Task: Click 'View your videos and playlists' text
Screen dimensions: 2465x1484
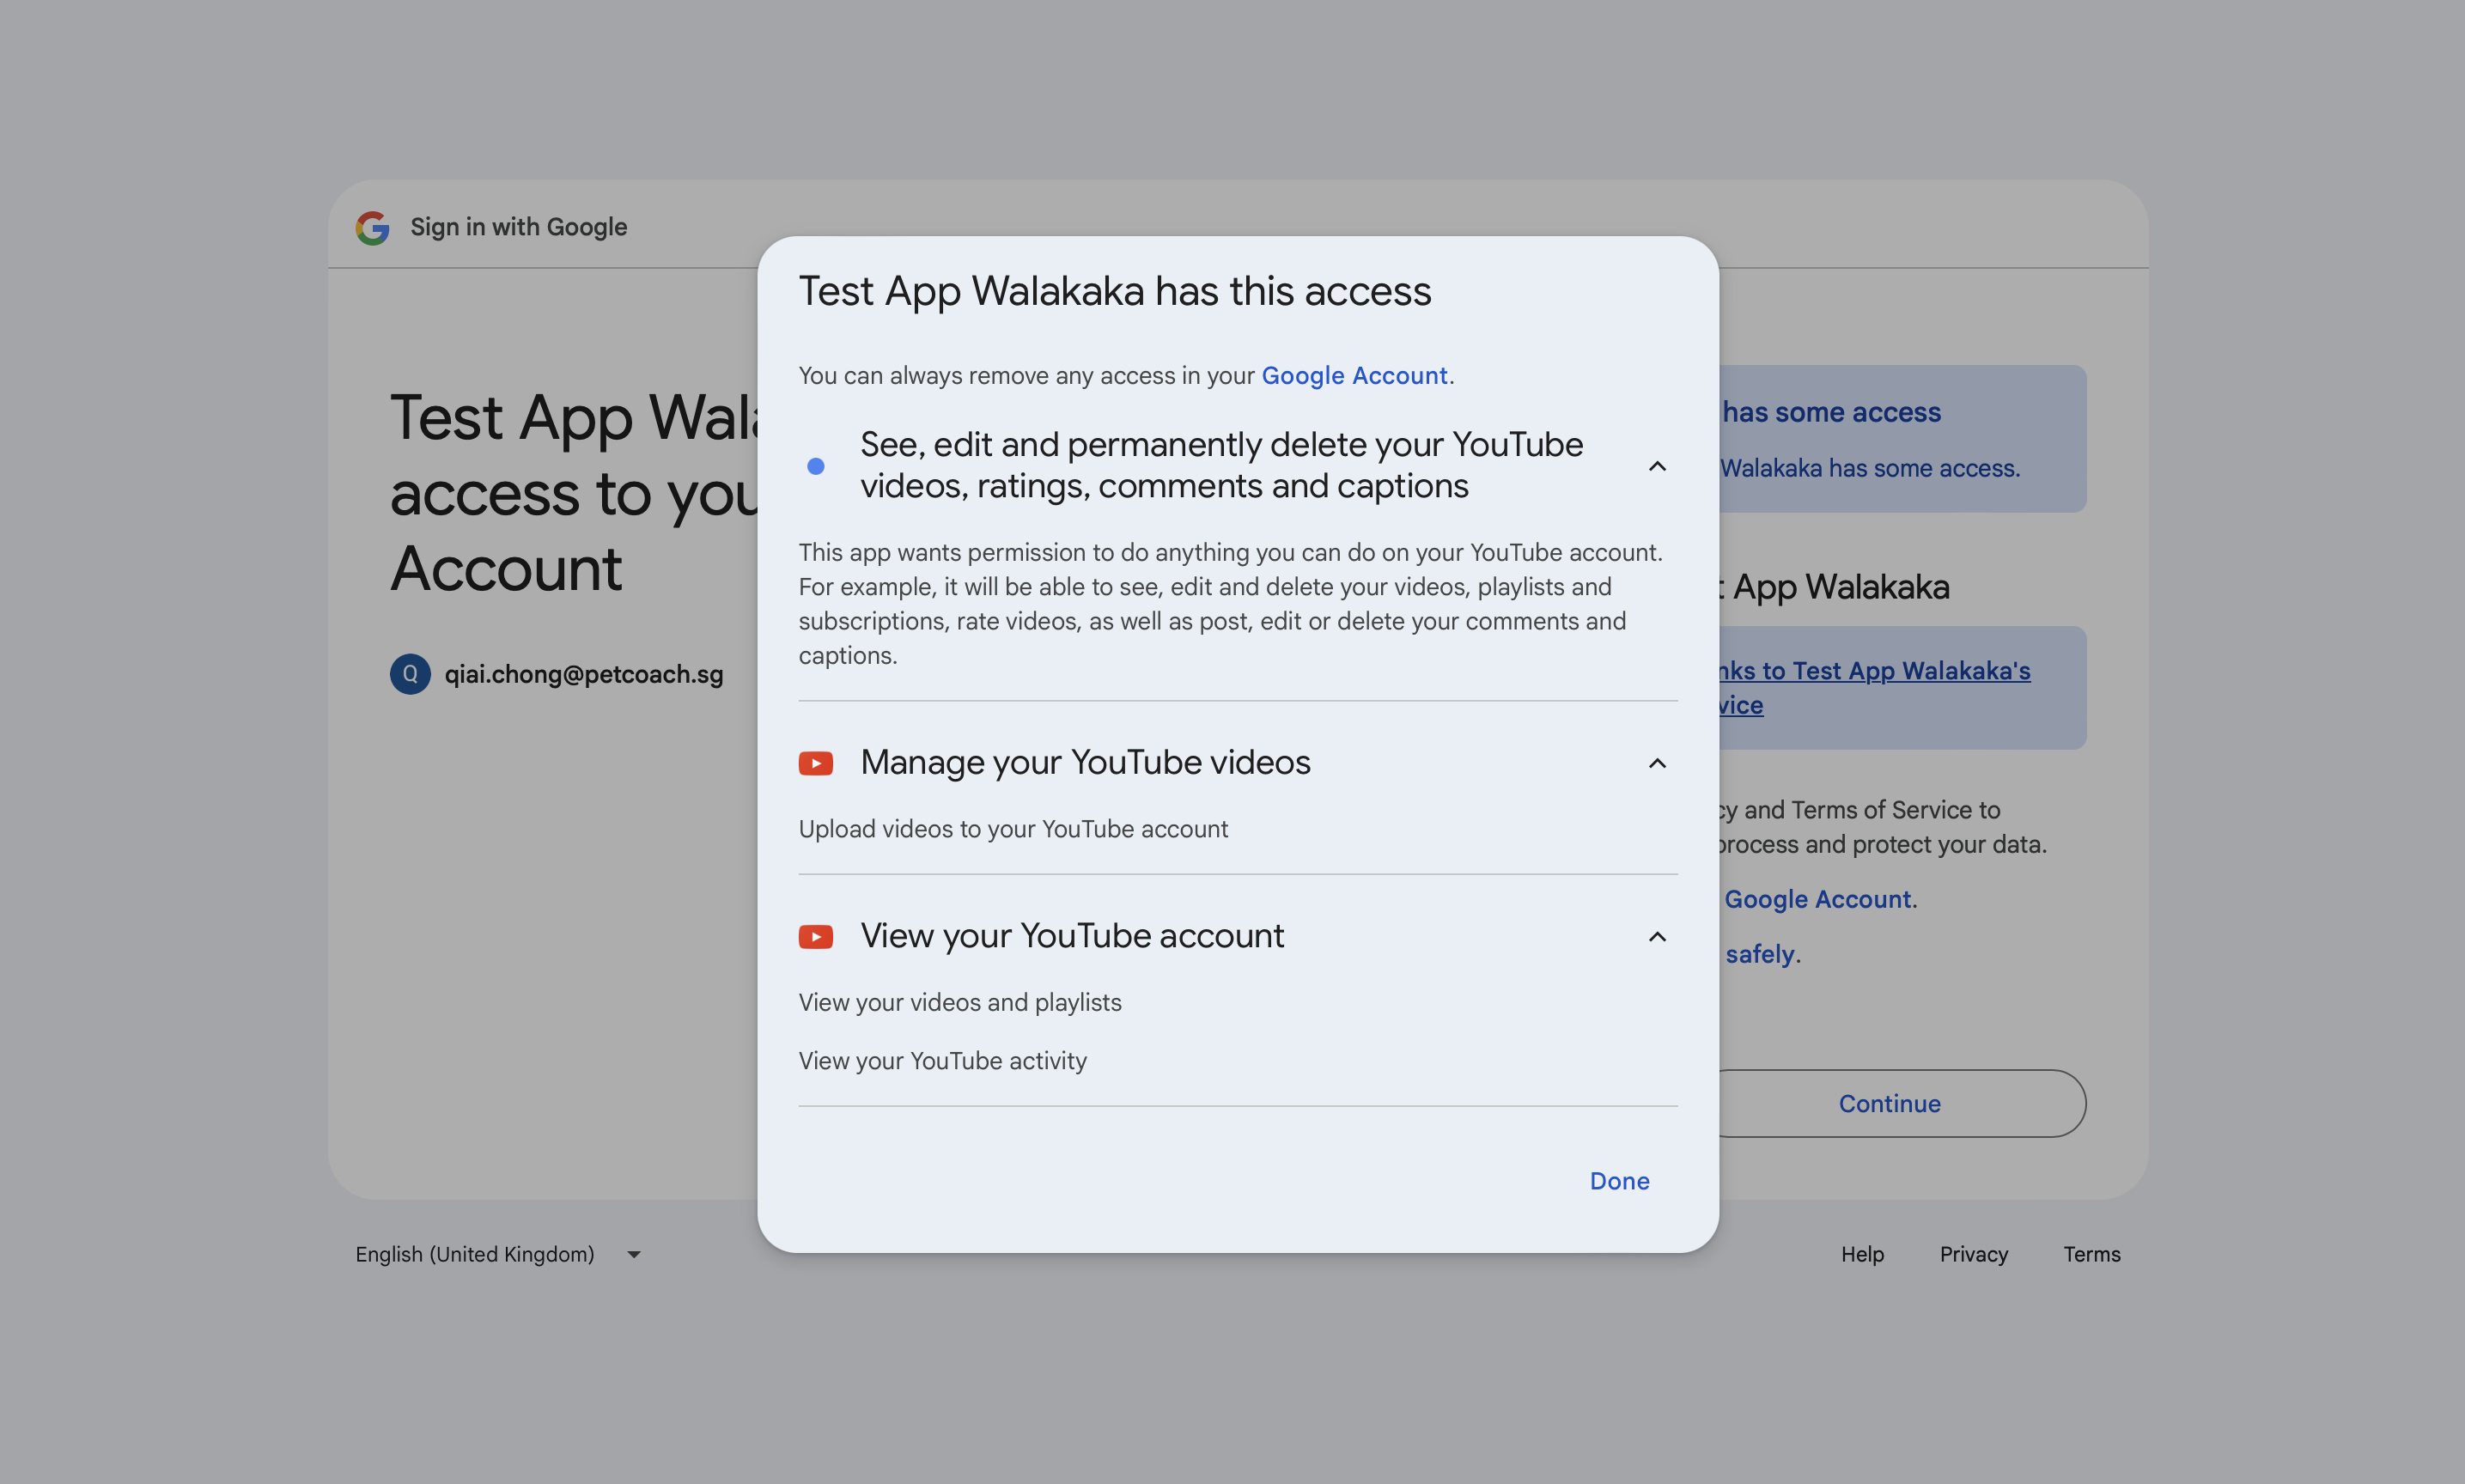Action: tap(960, 1002)
